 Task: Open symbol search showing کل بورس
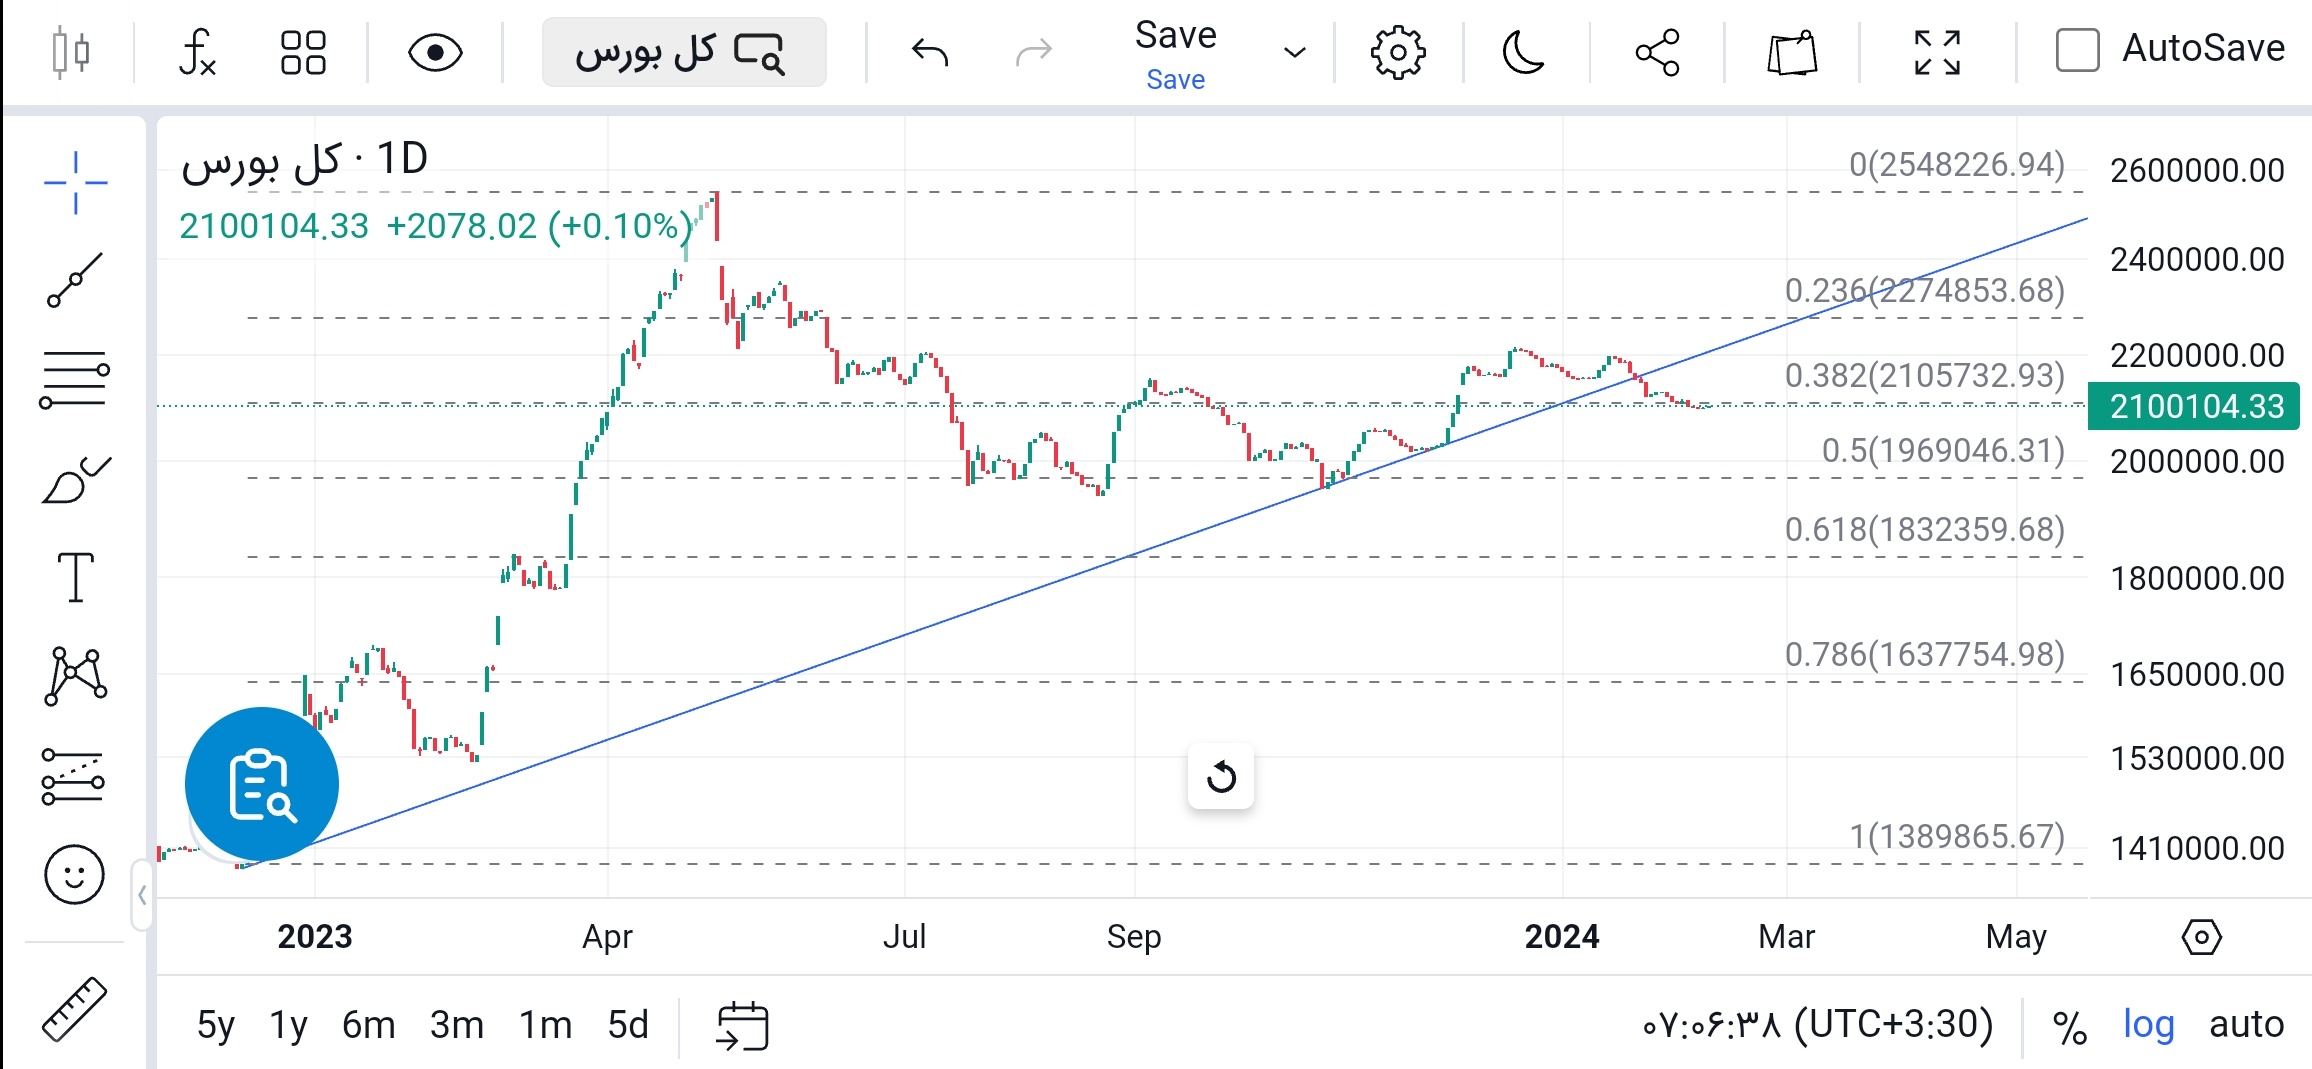click(x=684, y=52)
